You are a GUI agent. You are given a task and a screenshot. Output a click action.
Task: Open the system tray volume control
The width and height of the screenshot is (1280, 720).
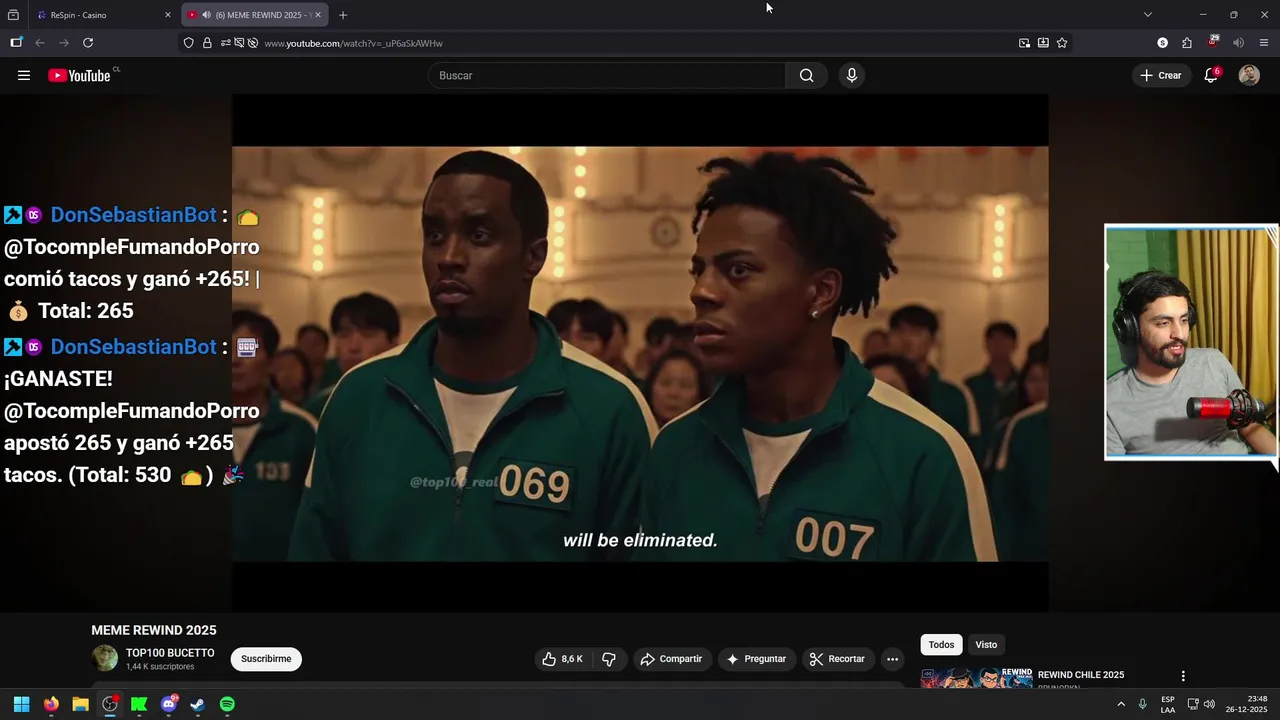1209,704
